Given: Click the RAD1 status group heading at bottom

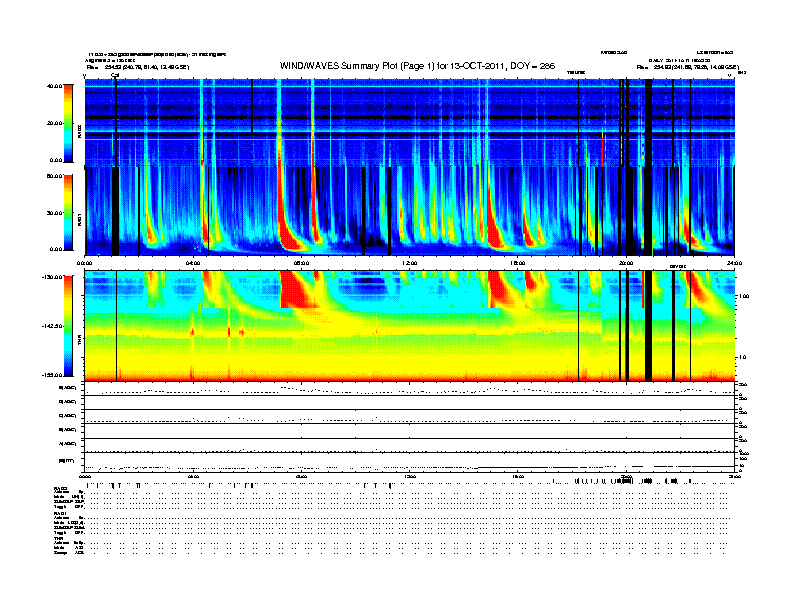Looking at the screenshot, I should (x=61, y=514).
